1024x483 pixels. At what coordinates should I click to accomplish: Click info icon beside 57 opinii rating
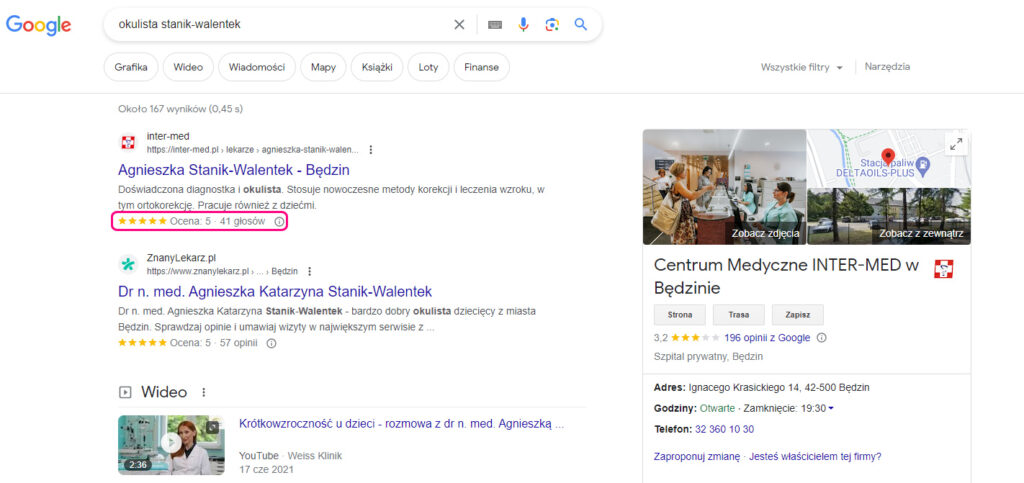[272, 343]
